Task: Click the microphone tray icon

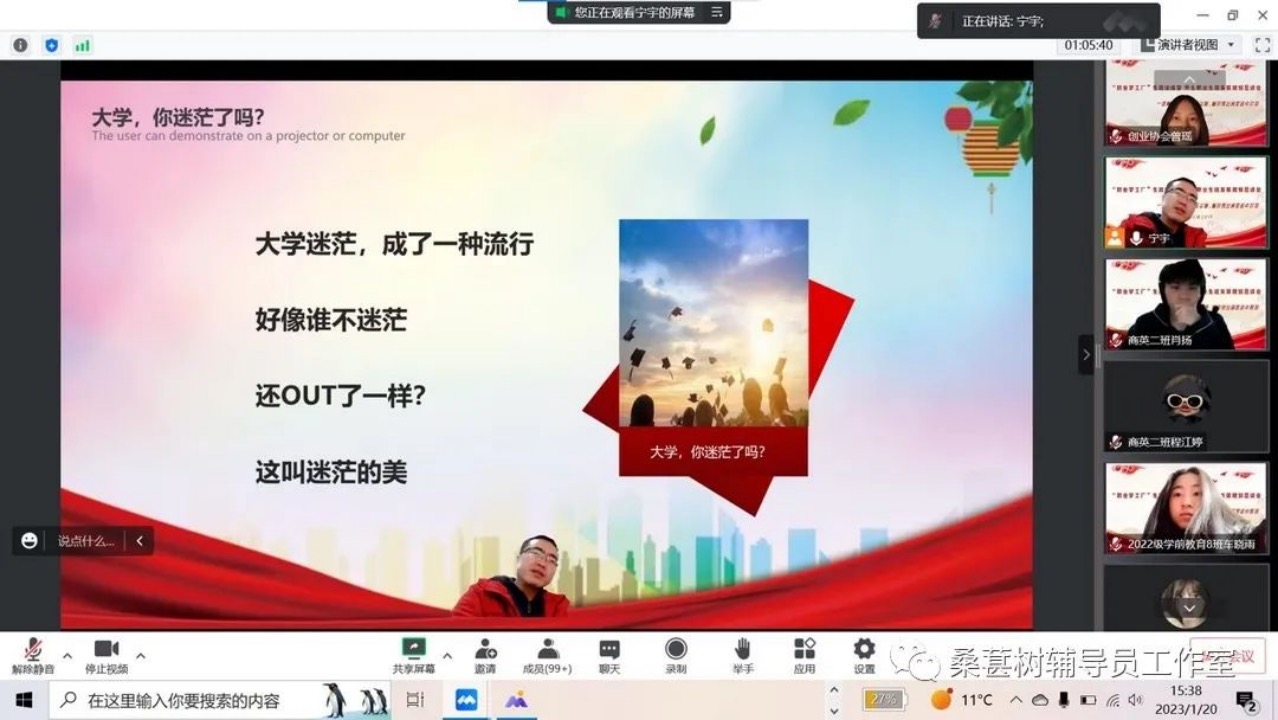Action: tap(1064, 700)
